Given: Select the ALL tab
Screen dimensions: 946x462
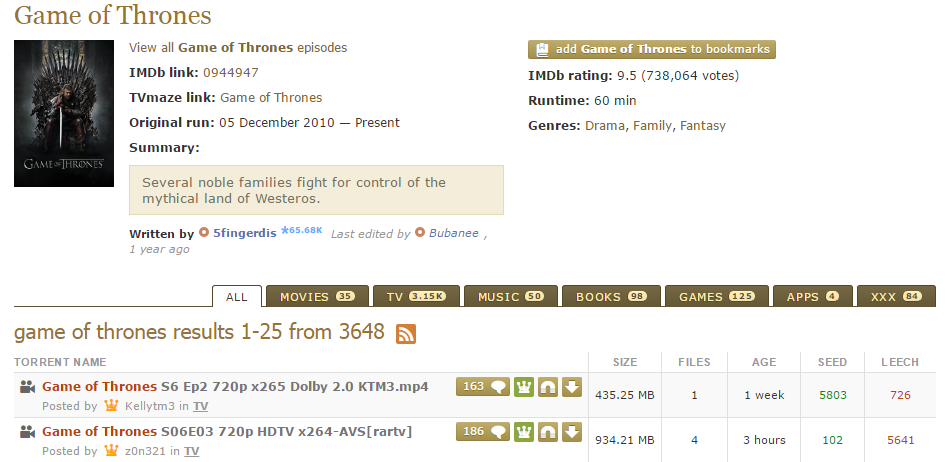Looking at the screenshot, I should point(236,297).
